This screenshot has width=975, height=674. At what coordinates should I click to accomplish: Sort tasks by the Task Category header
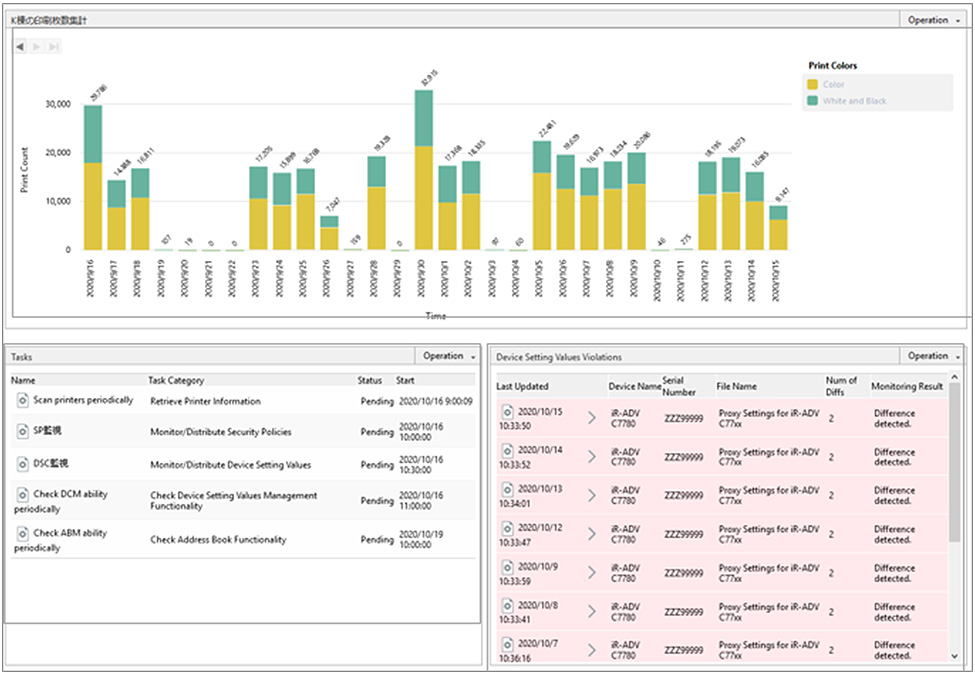176,381
